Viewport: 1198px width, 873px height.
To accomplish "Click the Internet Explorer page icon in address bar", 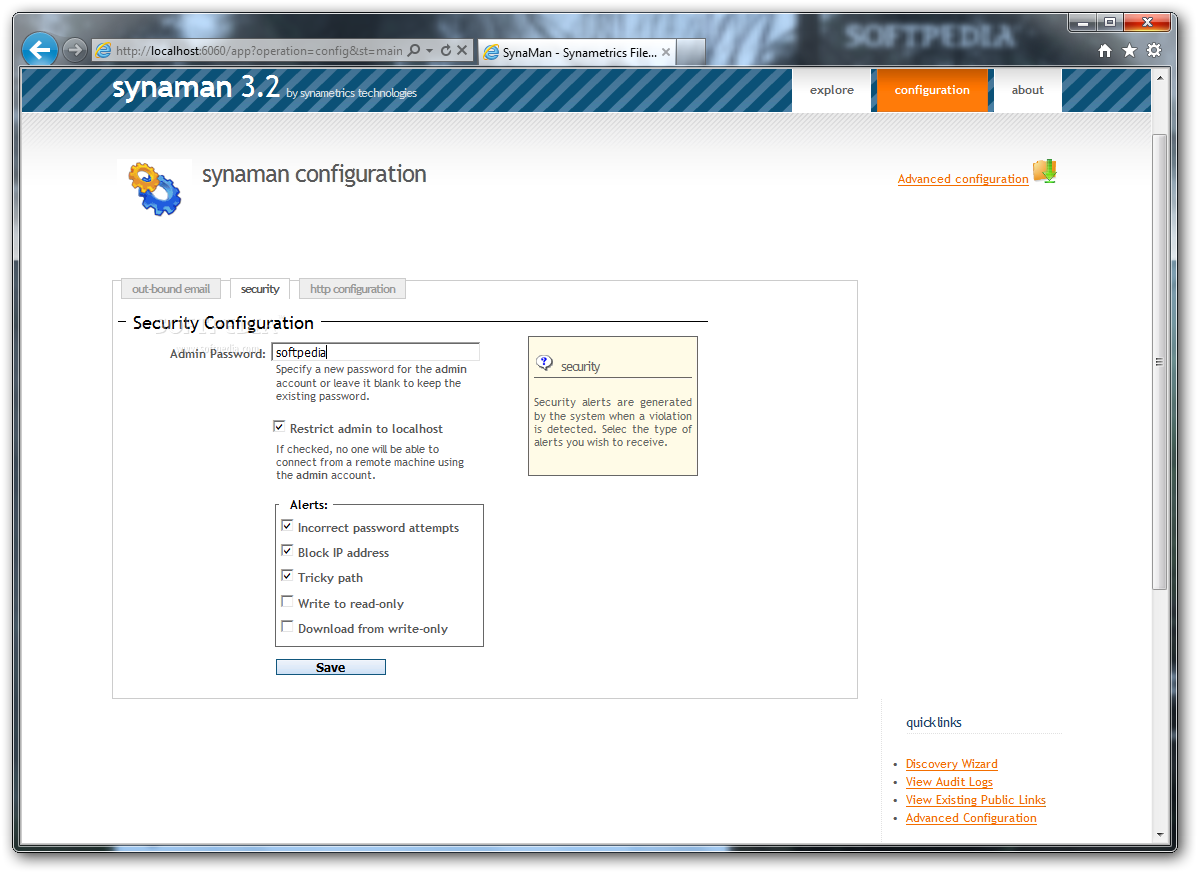I will [x=103, y=50].
